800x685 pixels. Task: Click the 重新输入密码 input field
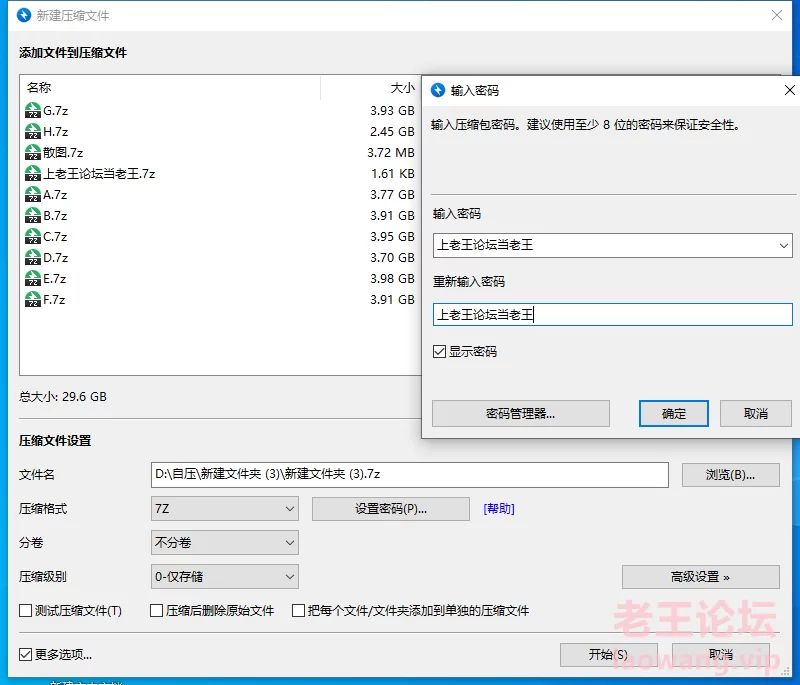pos(612,315)
